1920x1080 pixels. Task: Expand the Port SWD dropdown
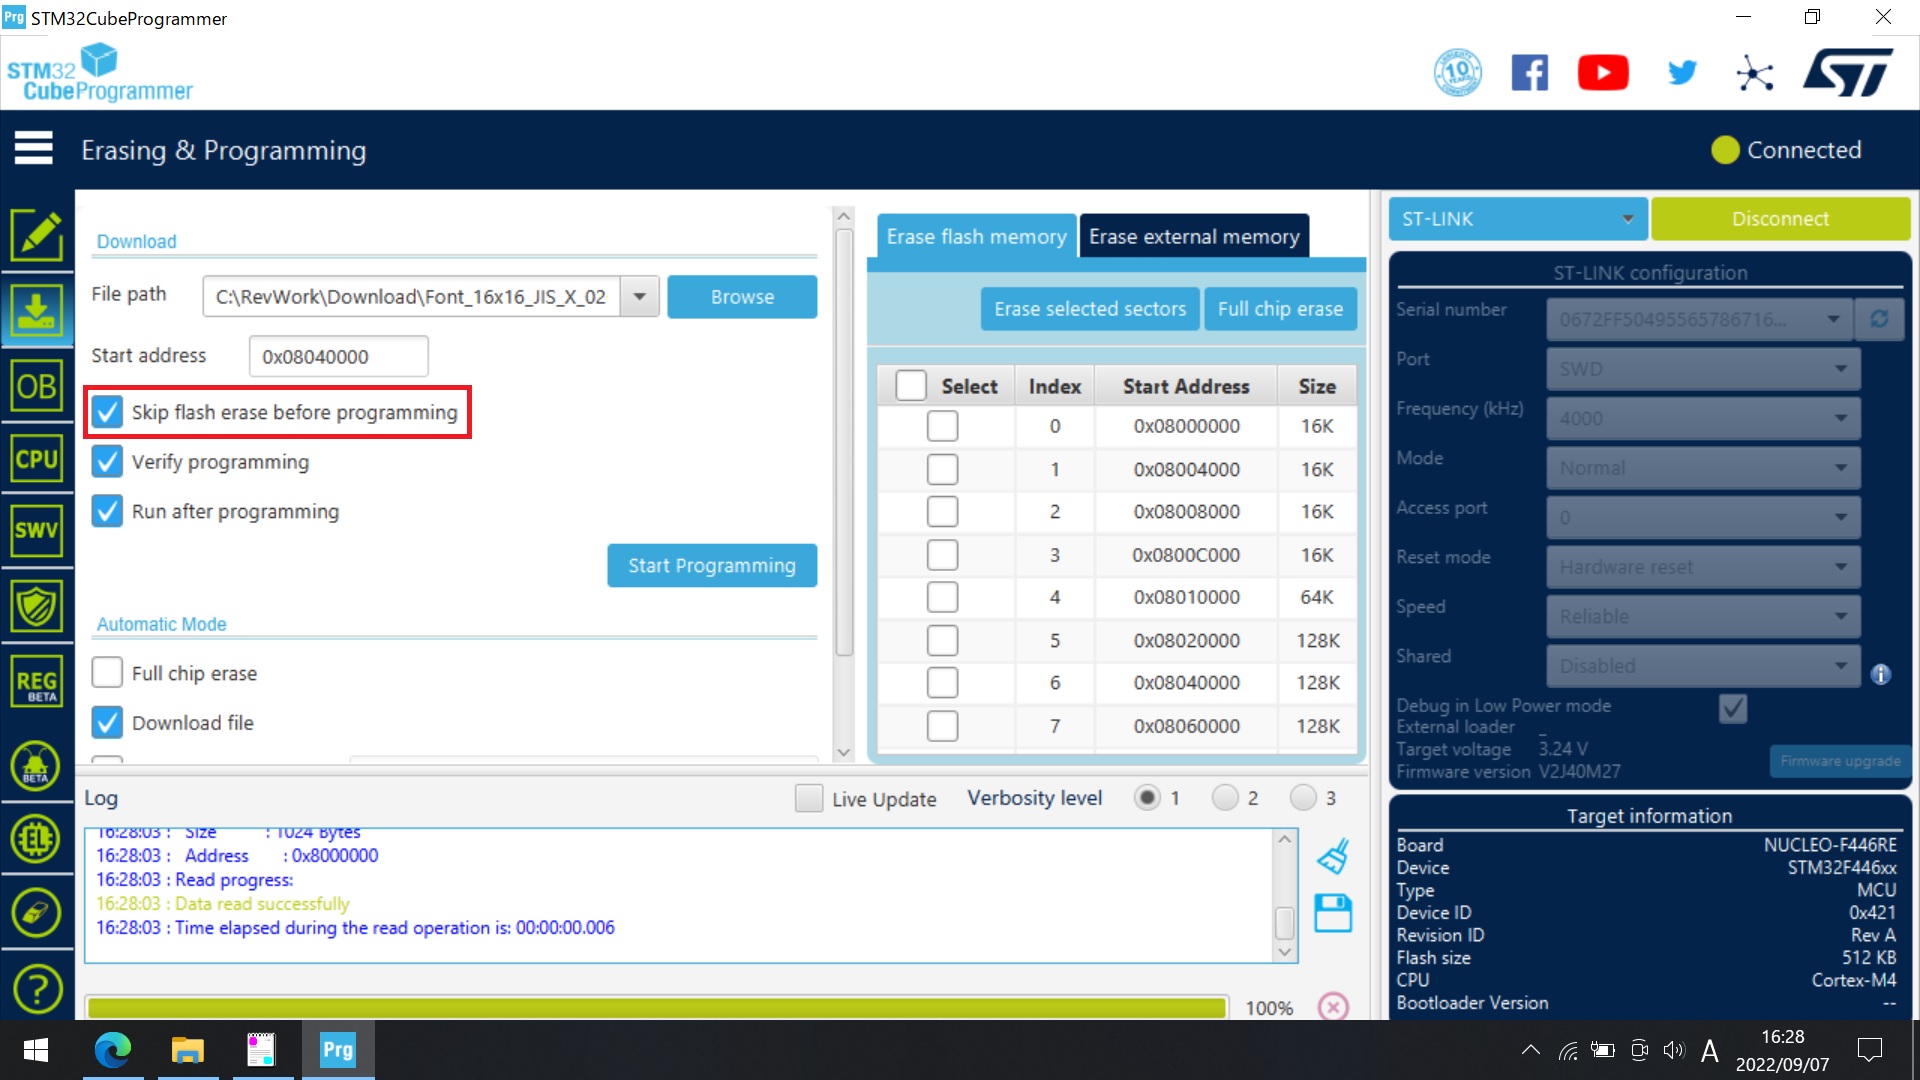pos(1841,369)
